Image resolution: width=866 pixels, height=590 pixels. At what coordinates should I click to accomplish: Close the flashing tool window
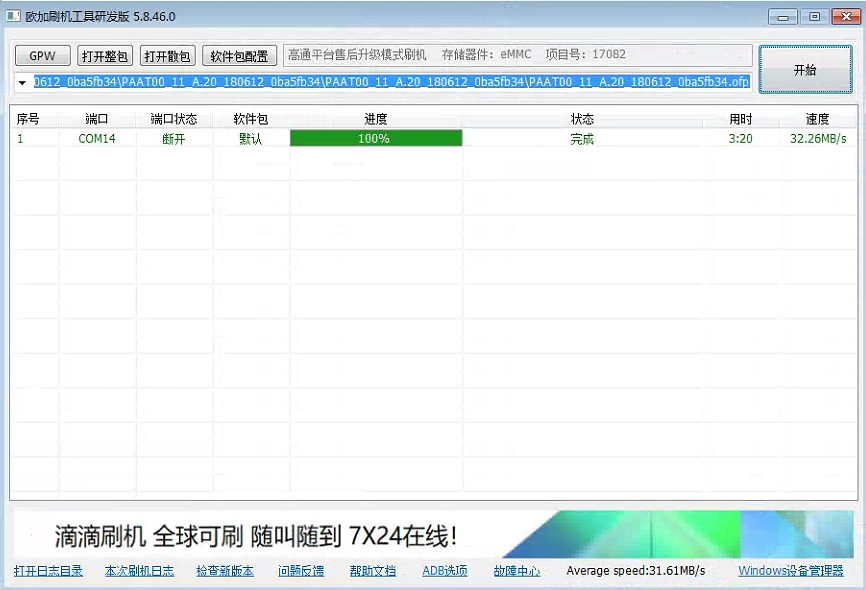pyautogui.click(x=846, y=17)
